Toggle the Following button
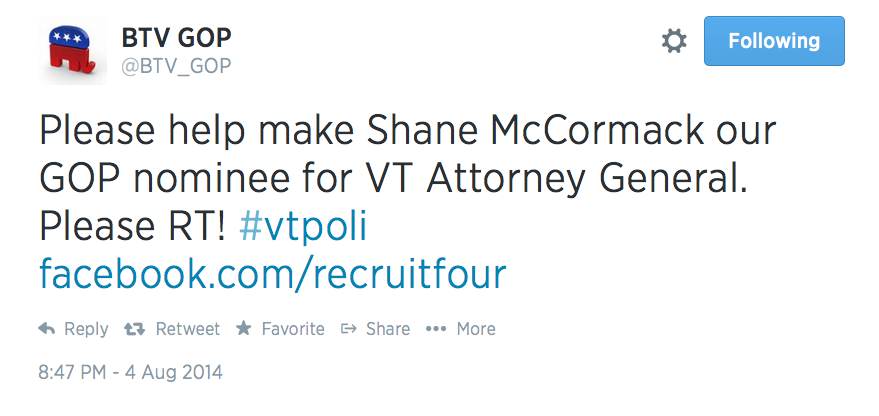This screenshot has width=879, height=416. (x=774, y=41)
